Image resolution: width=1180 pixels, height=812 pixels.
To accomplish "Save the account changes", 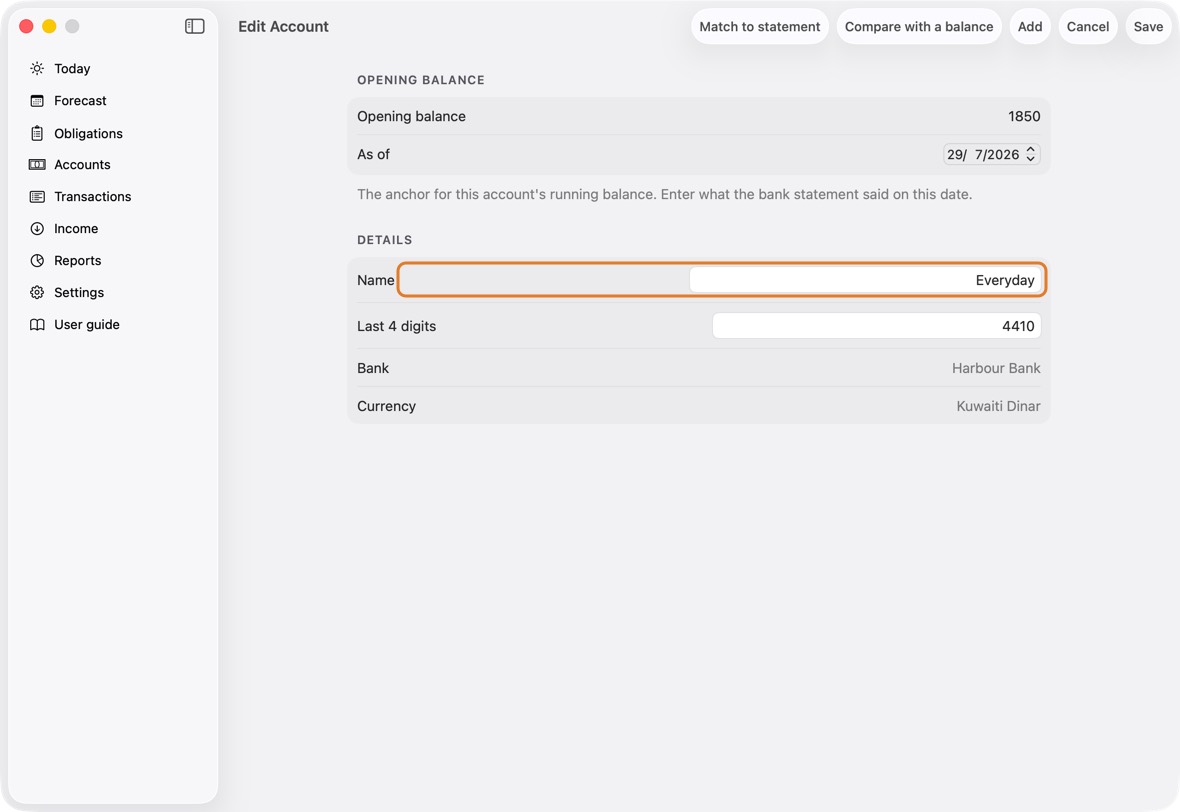I will 1148,26.
